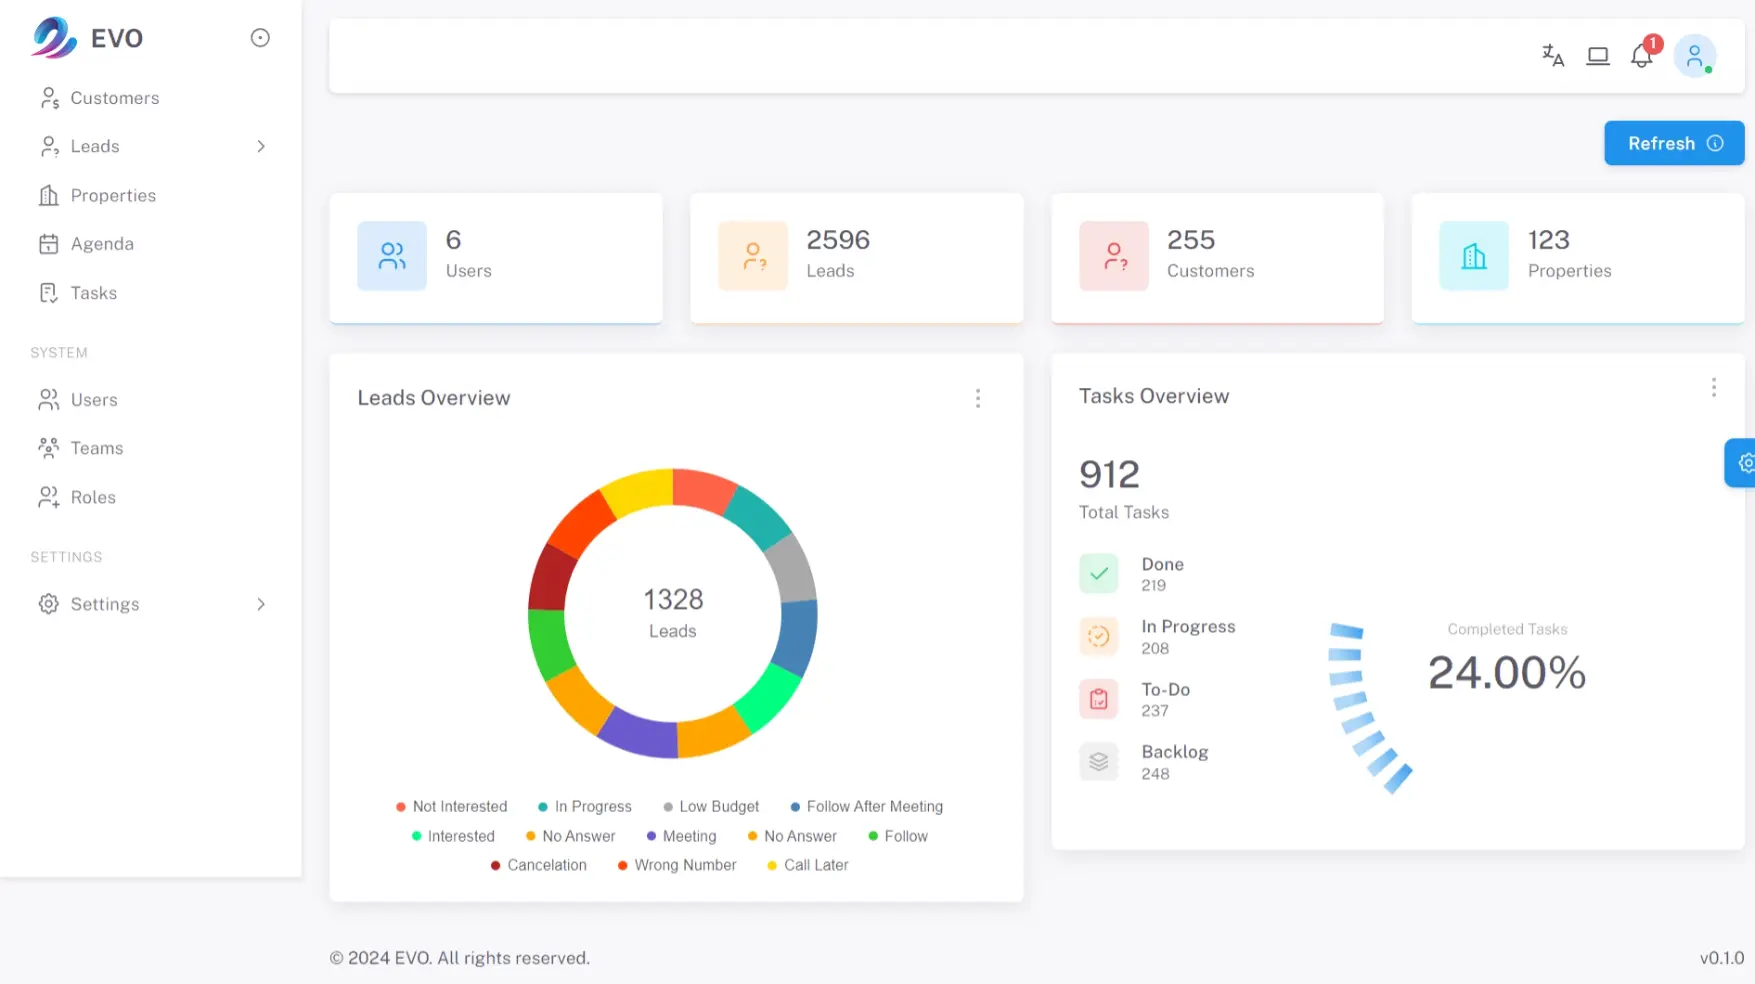Click the Refresh button
The width and height of the screenshot is (1755, 984).
click(x=1674, y=143)
